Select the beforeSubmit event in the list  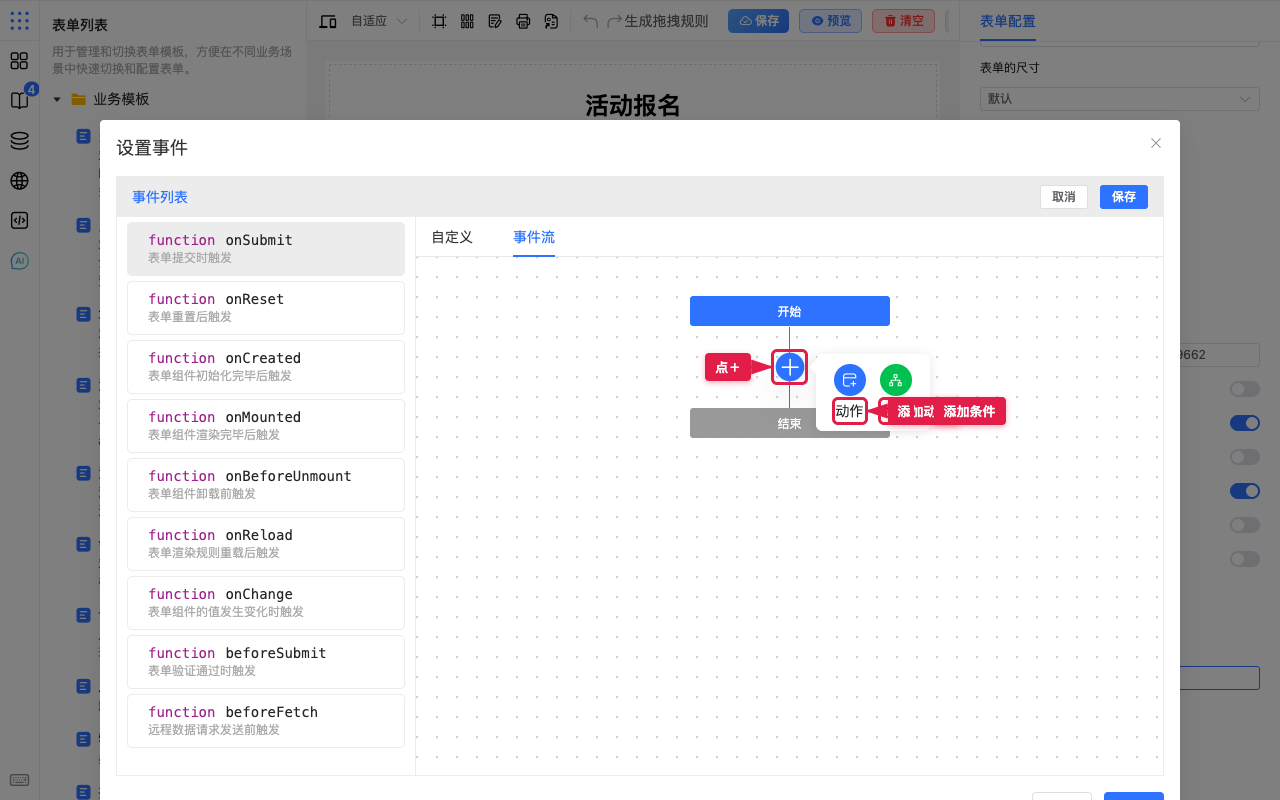[x=266, y=662]
